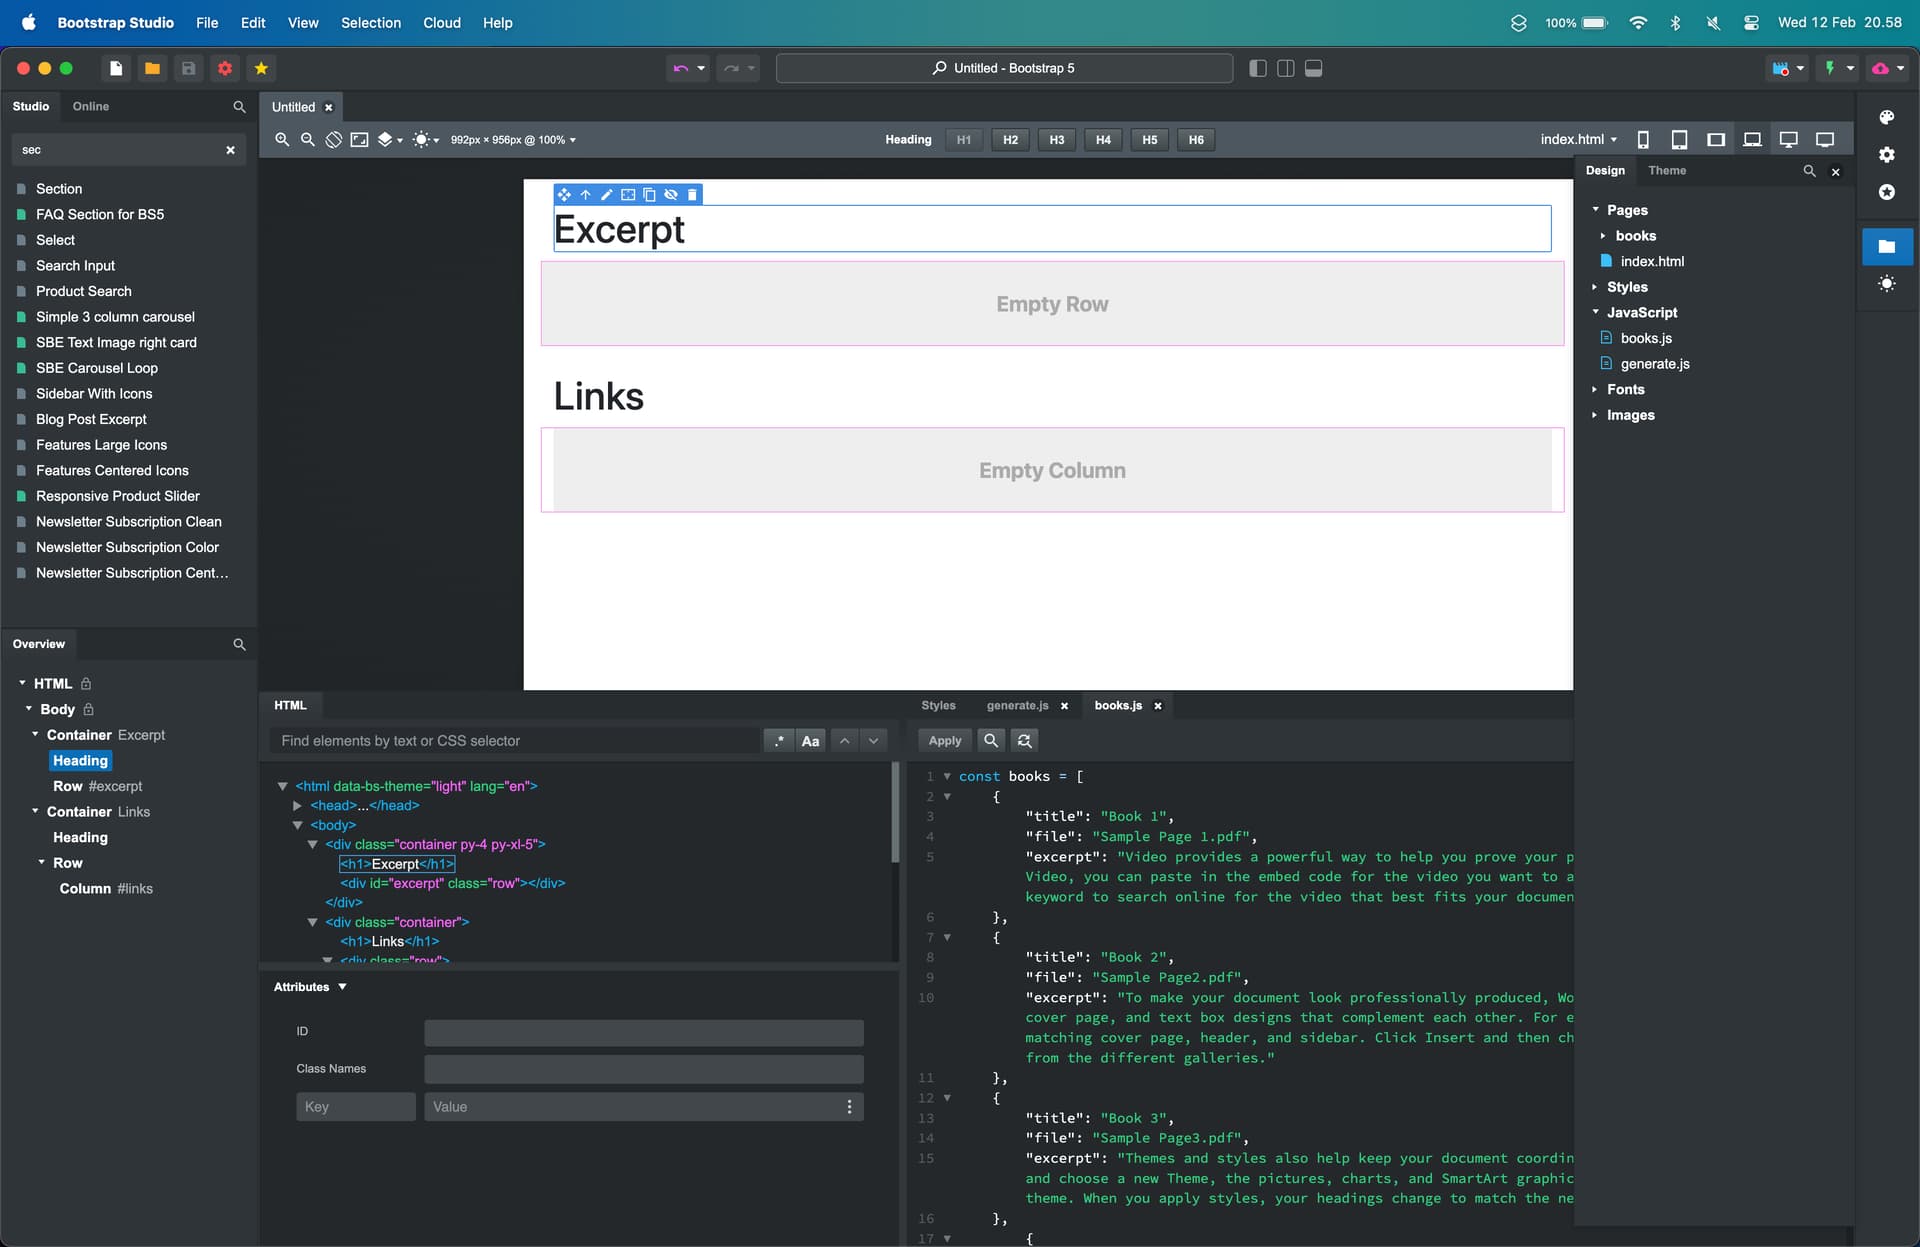The width and height of the screenshot is (1920, 1247).
Task: Switch to extra-large desktop preview size
Action: pyautogui.click(x=1789, y=140)
